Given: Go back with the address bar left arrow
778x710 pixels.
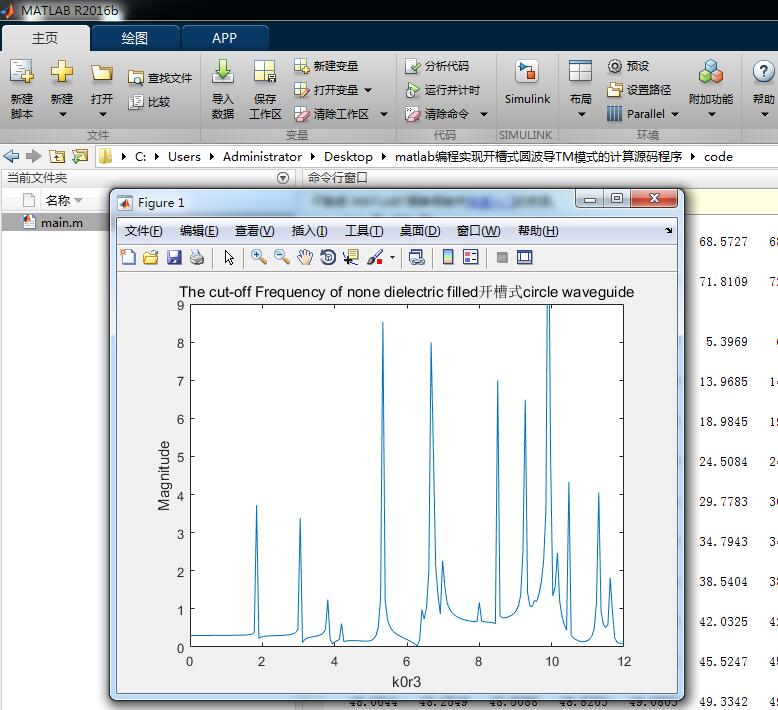Looking at the screenshot, I should click(11, 157).
